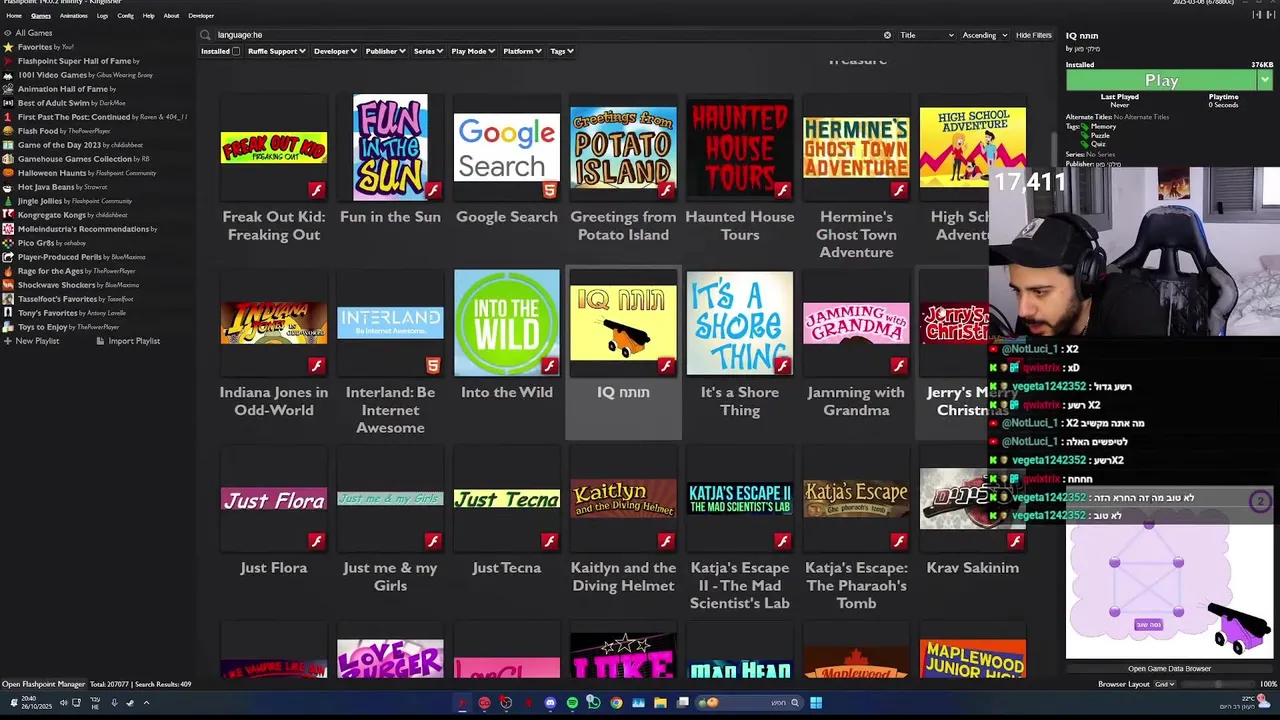Viewport: 1280px width, 720px height.
Task: Adjust the thumbnail scale slider
Action: click(x=1217, y=684)
